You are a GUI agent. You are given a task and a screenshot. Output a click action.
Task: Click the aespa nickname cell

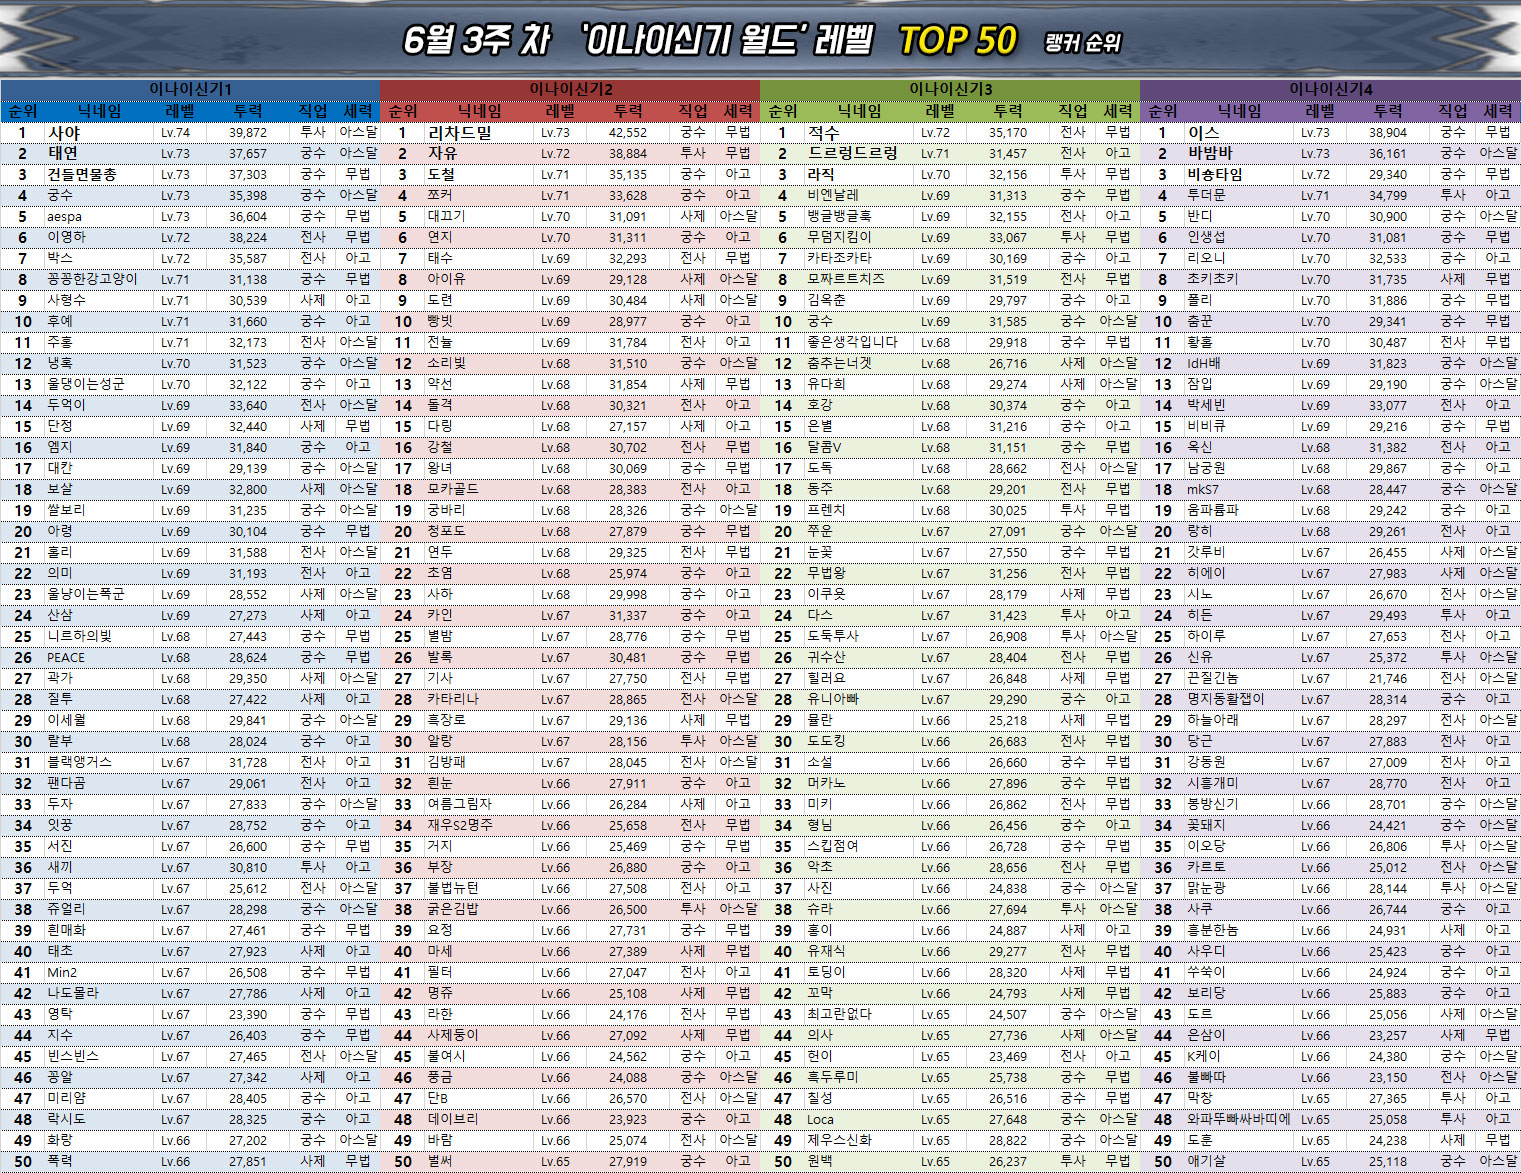pyautogui.click(x=64, y=216)
